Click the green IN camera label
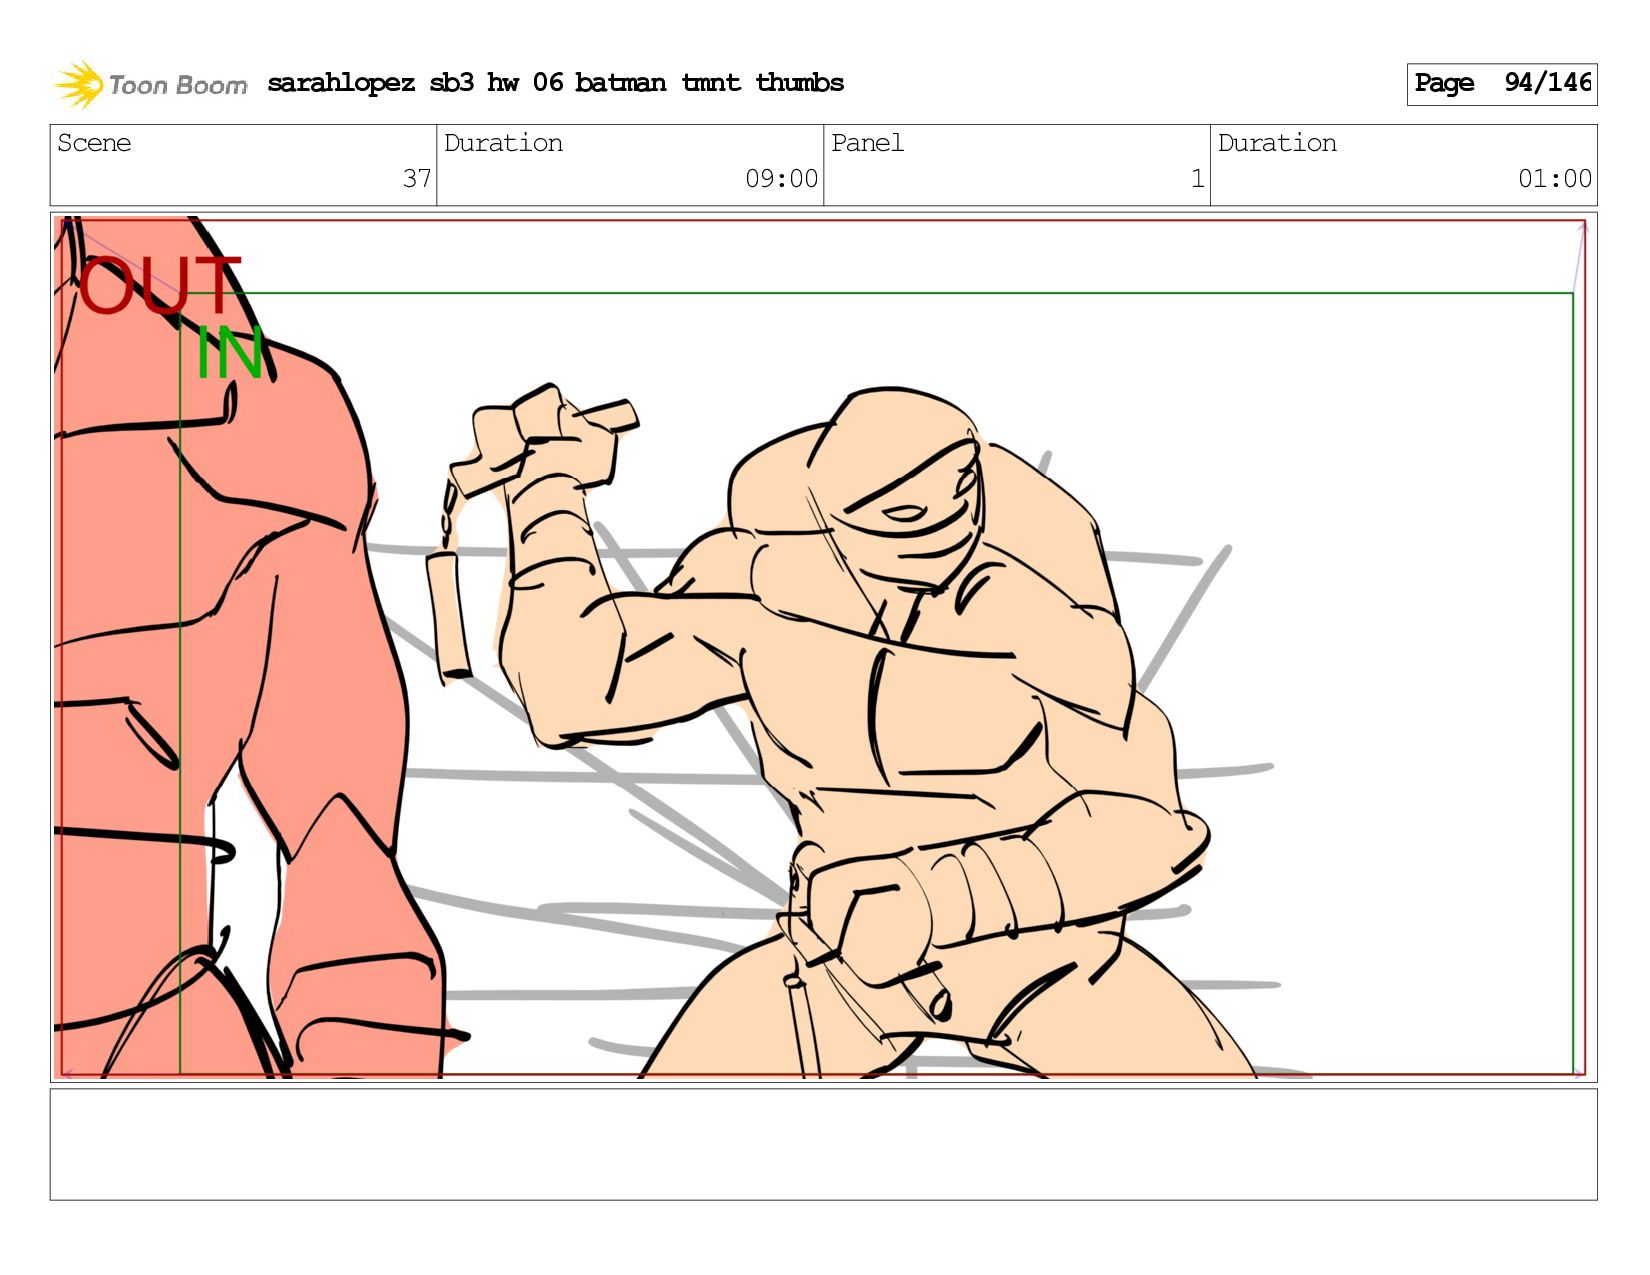This screenshot has width=1650, height=1275. pyautogui.click(x=229, y=353)
